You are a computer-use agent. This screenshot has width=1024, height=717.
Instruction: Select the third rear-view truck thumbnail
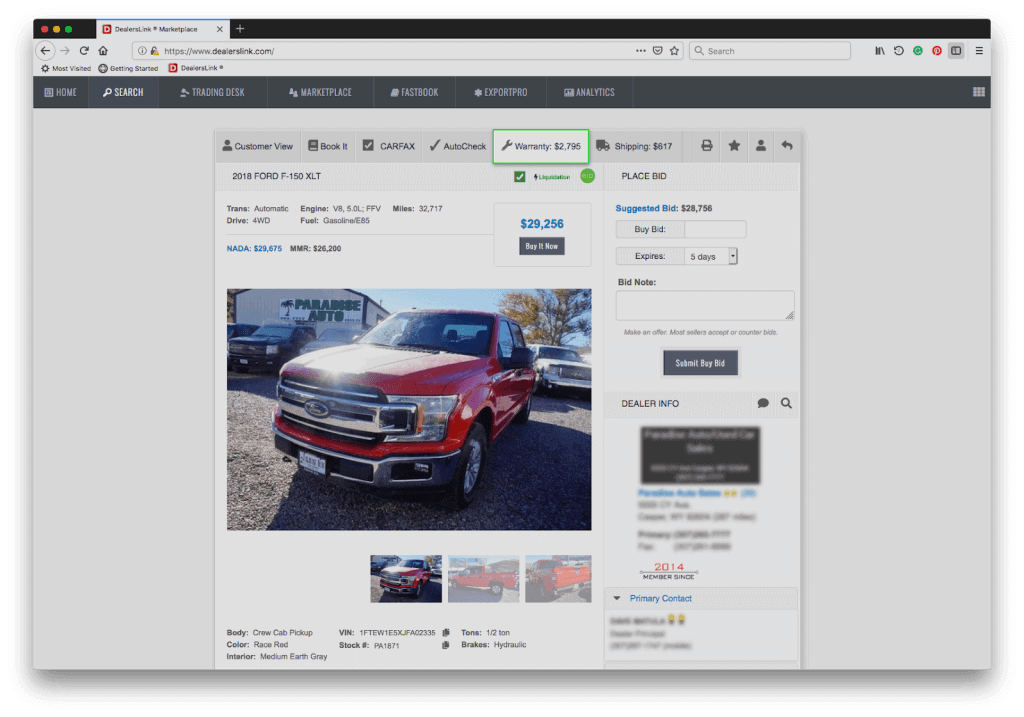[x=558, y=579]
